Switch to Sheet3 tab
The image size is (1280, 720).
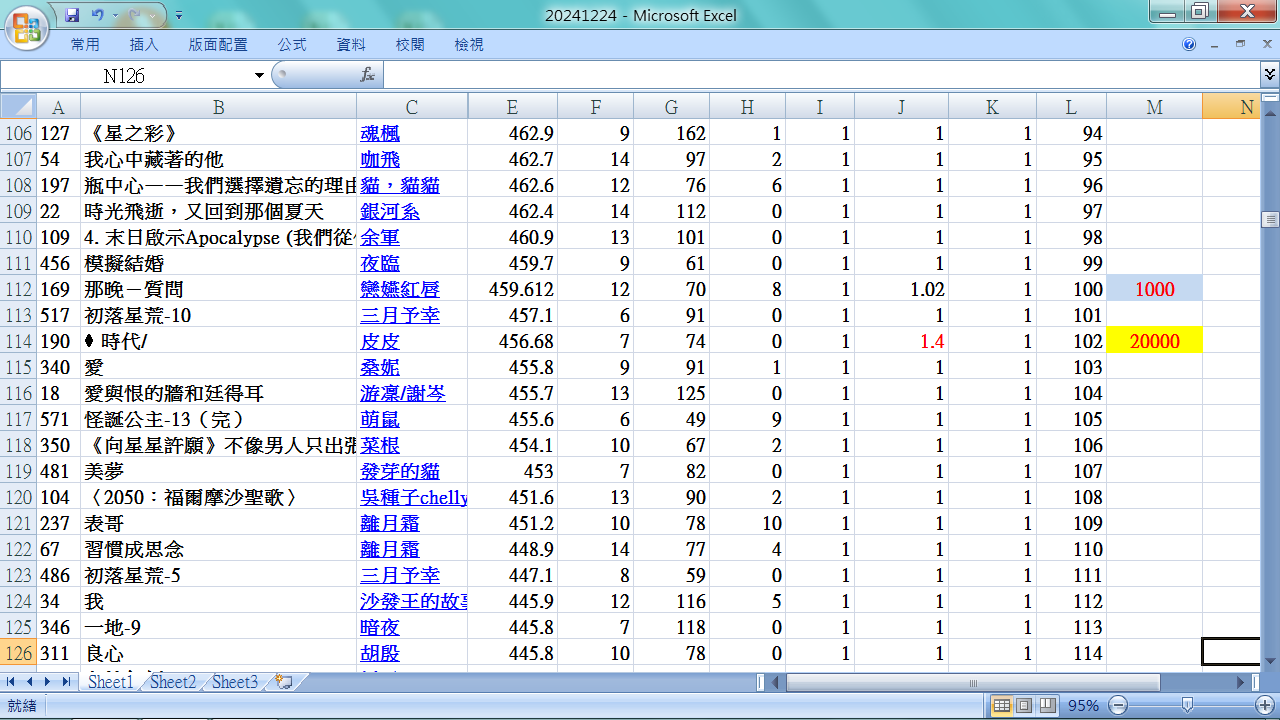(x=234, y=682)
